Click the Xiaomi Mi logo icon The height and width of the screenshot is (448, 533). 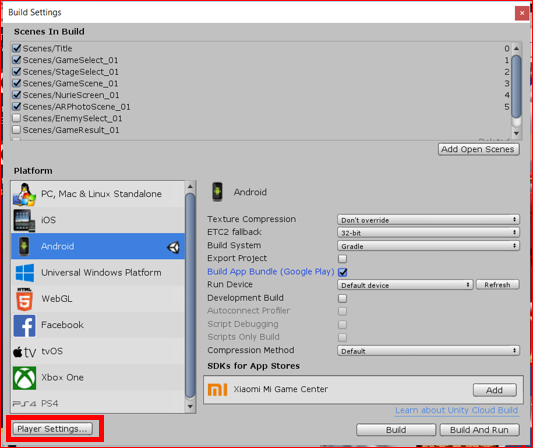[x=218, y=390]
